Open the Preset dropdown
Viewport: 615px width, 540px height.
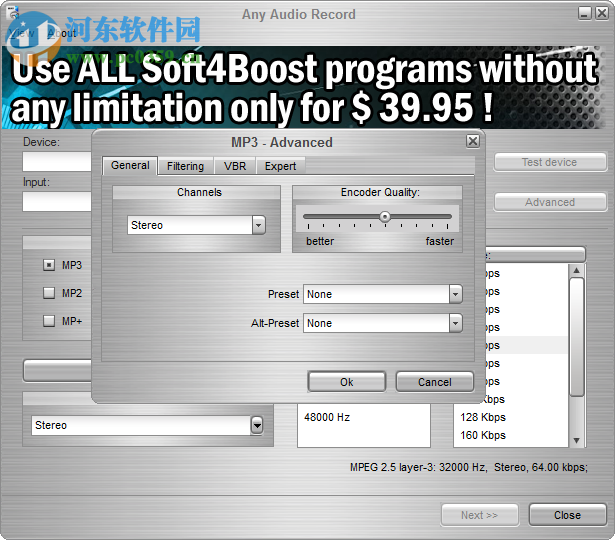[x=455, y=294]
